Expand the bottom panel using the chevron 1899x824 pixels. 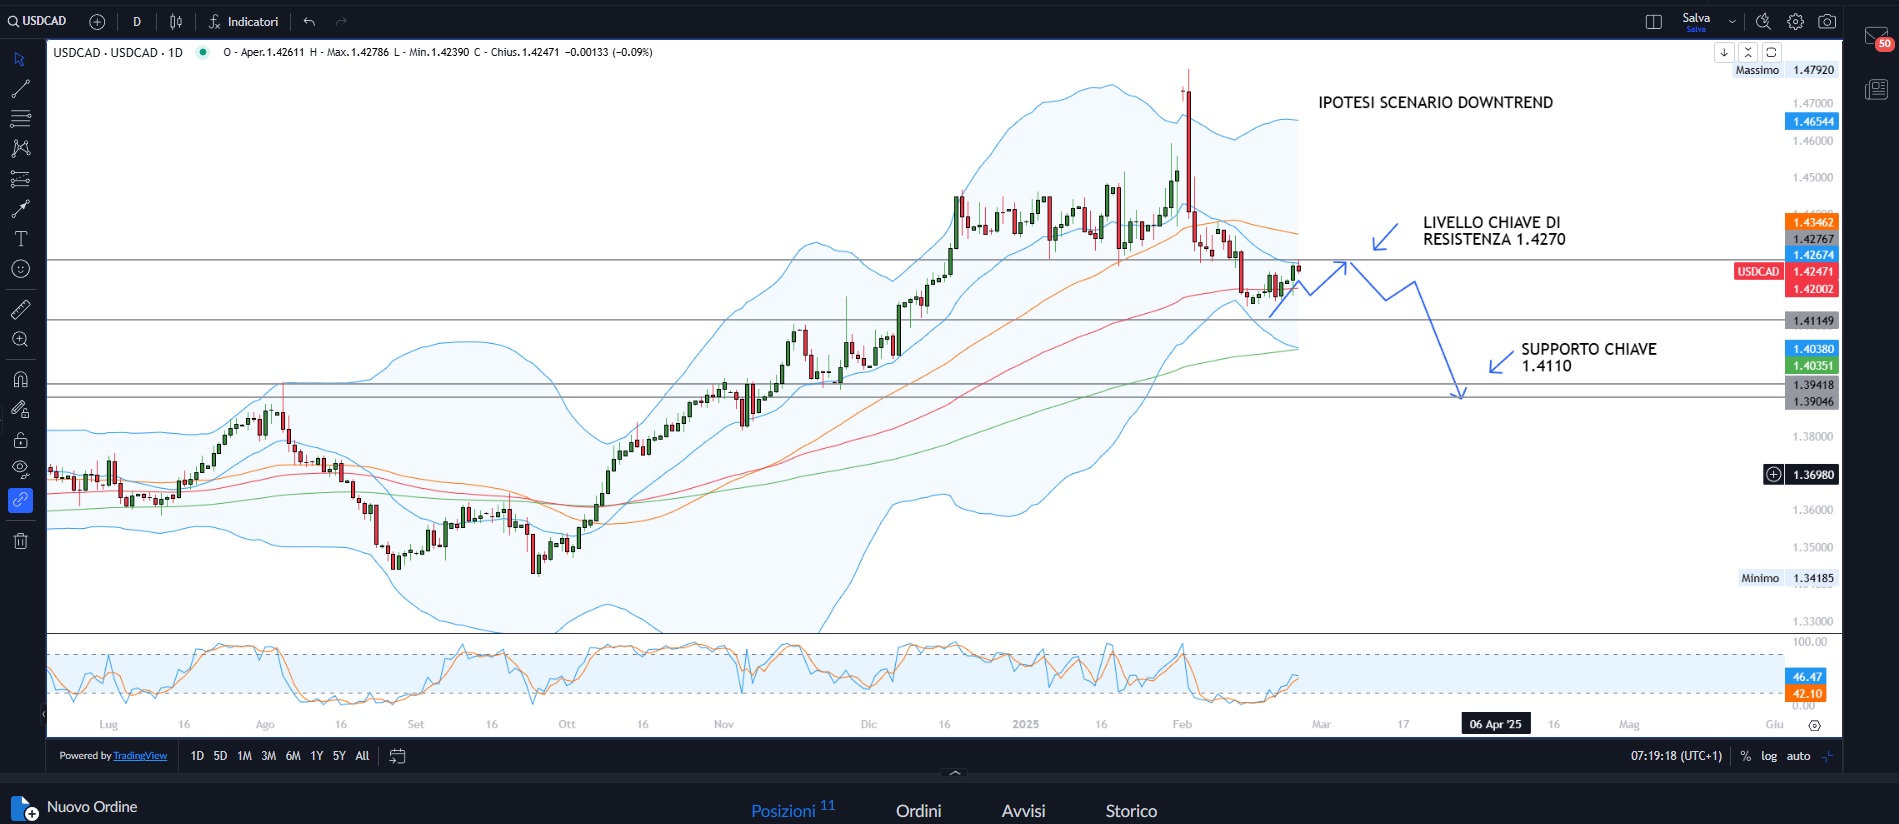click(955, 773)
